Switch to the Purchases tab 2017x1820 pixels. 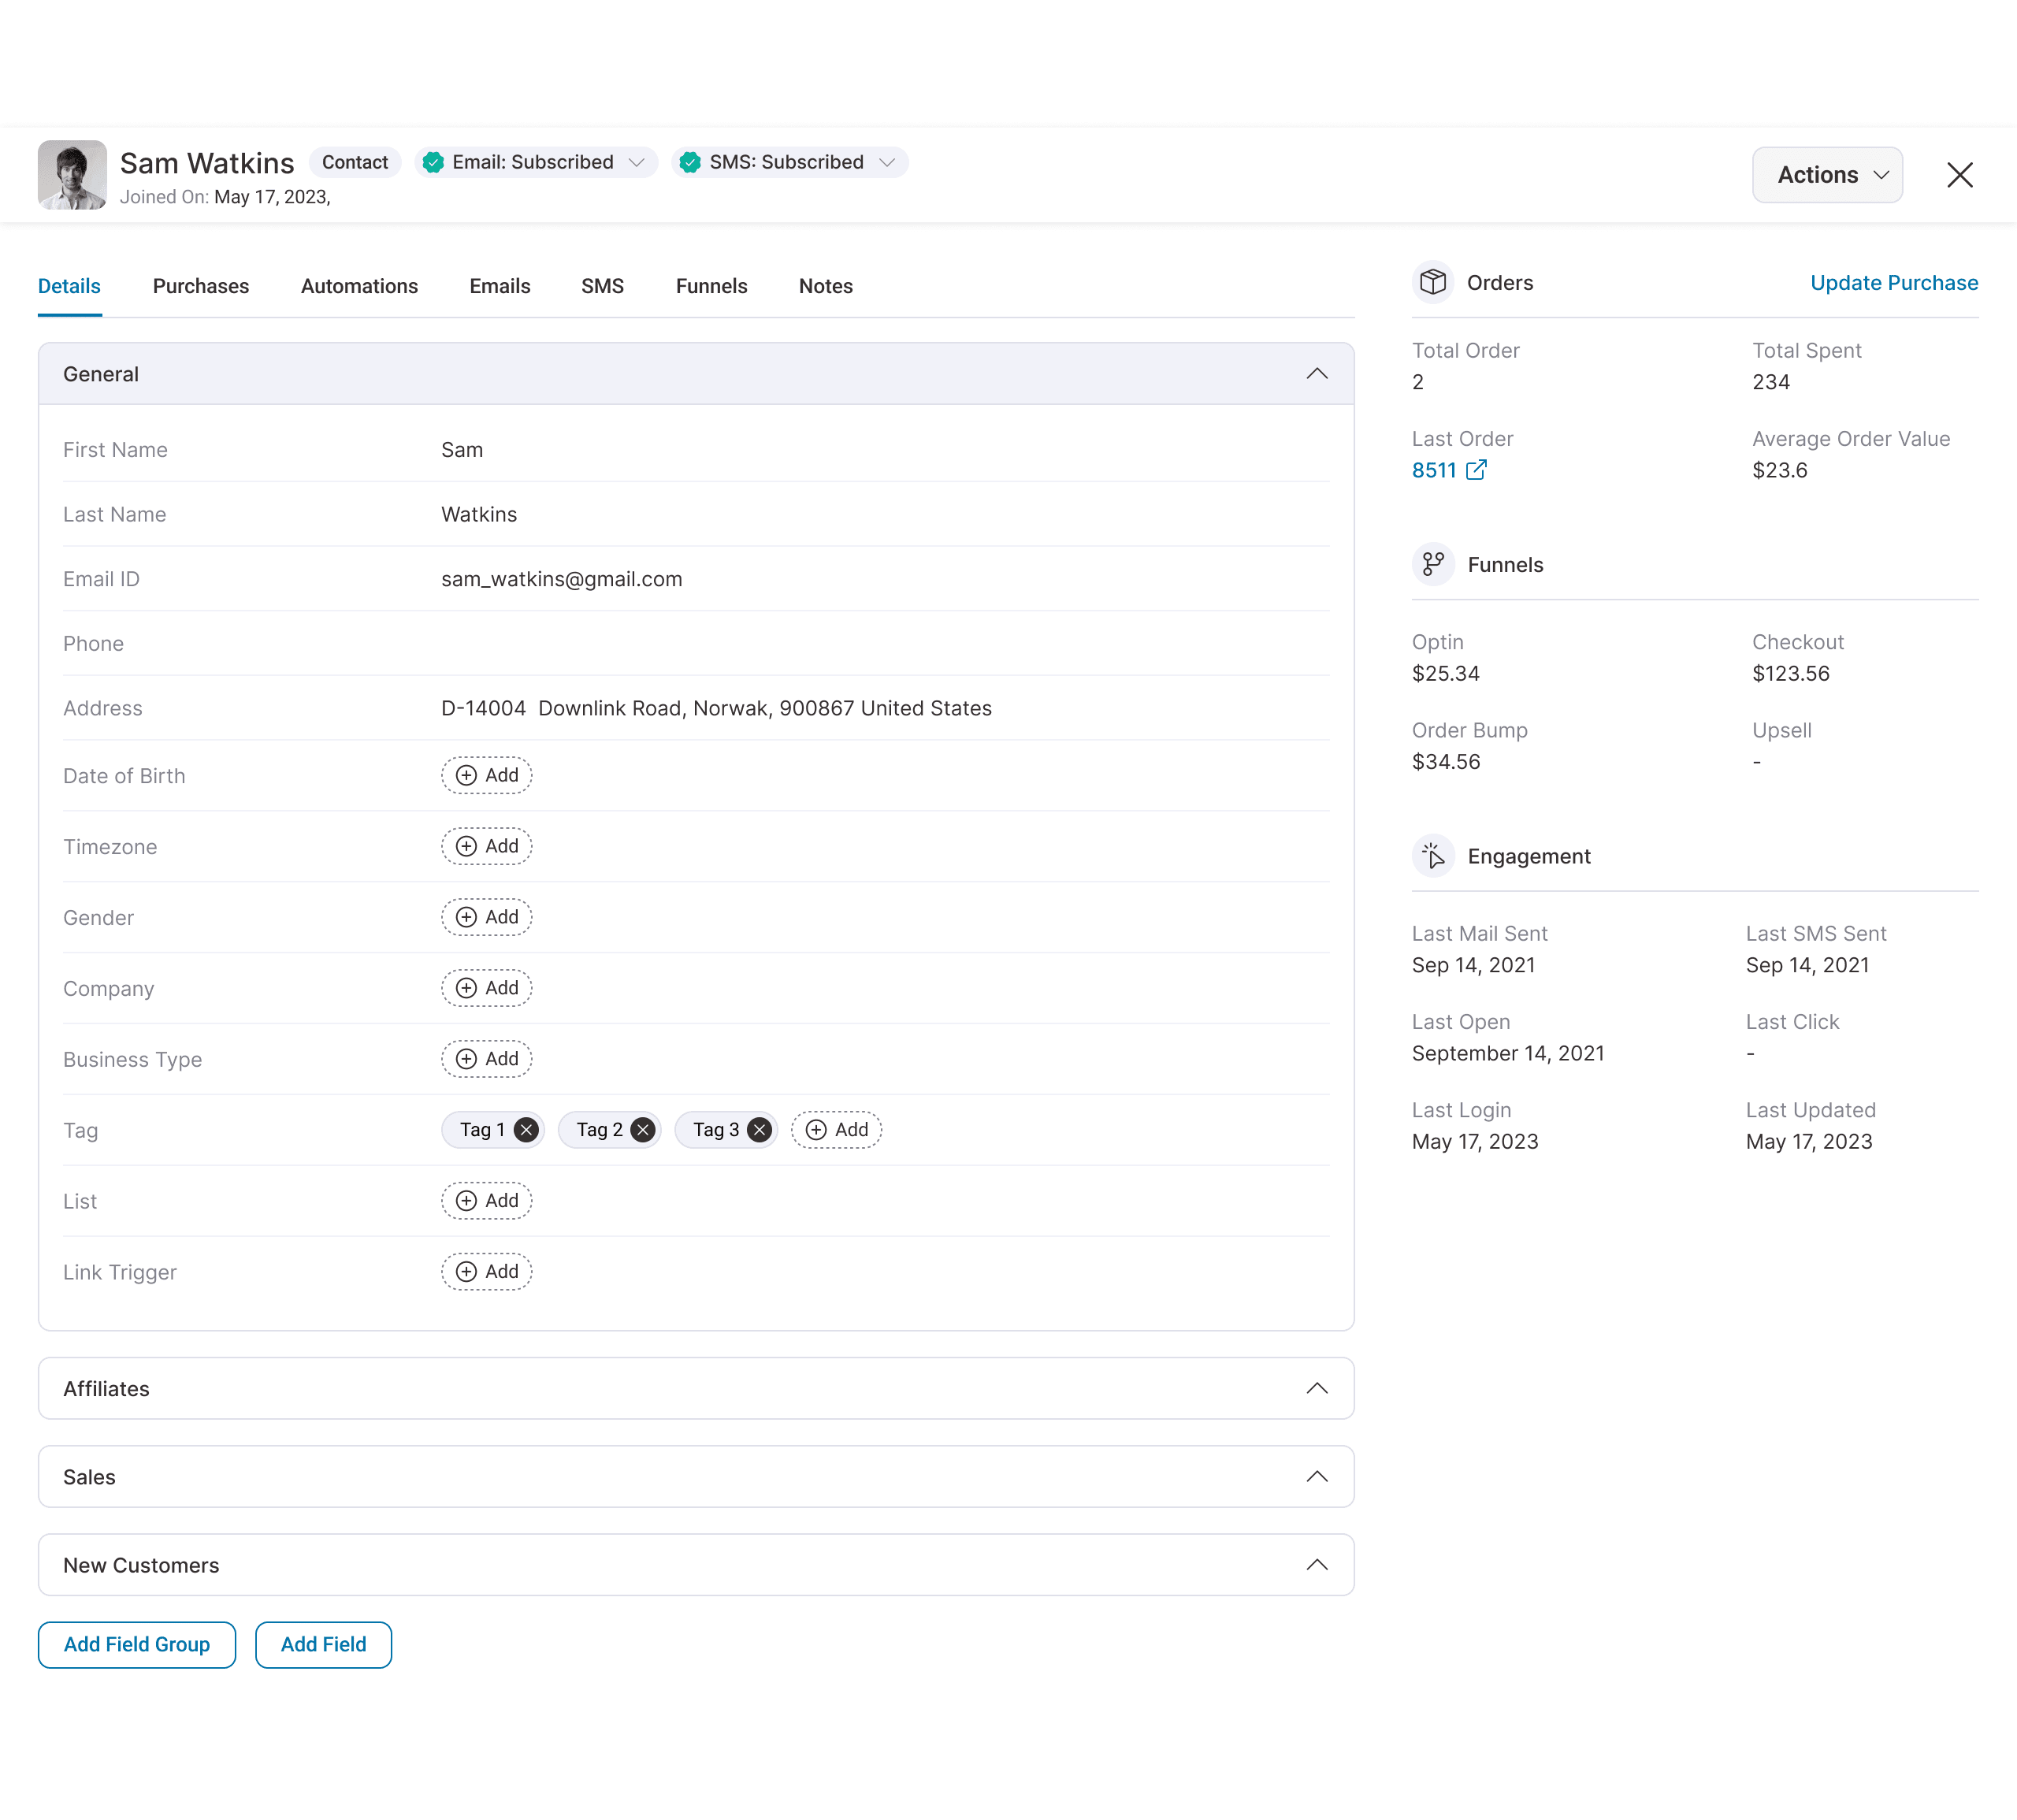pyautogui.click(x=201, y=286)
